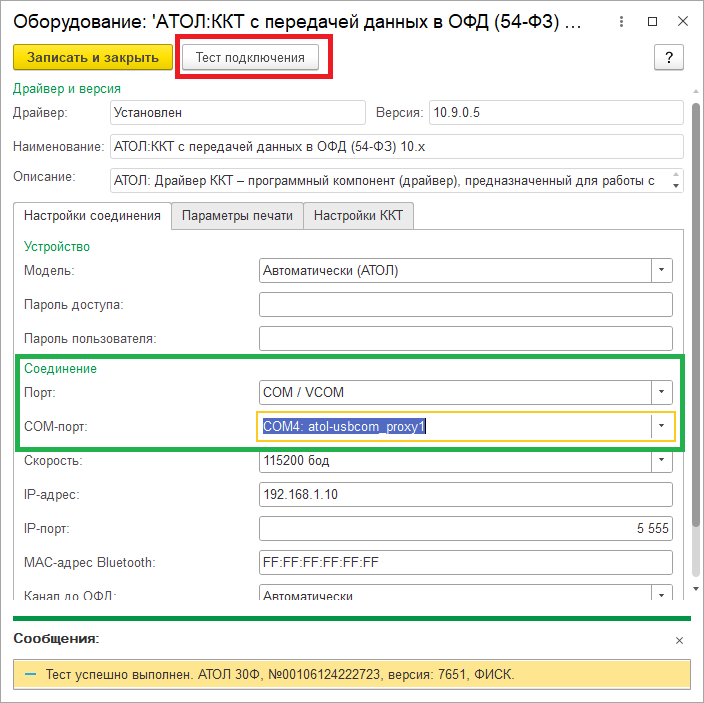Switch to Параметры печати tab
The image size is (704, 703).
point(237,216)
